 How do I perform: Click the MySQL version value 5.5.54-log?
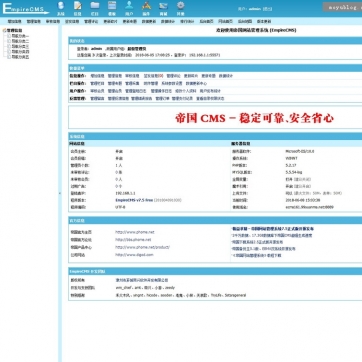(294, 172)
